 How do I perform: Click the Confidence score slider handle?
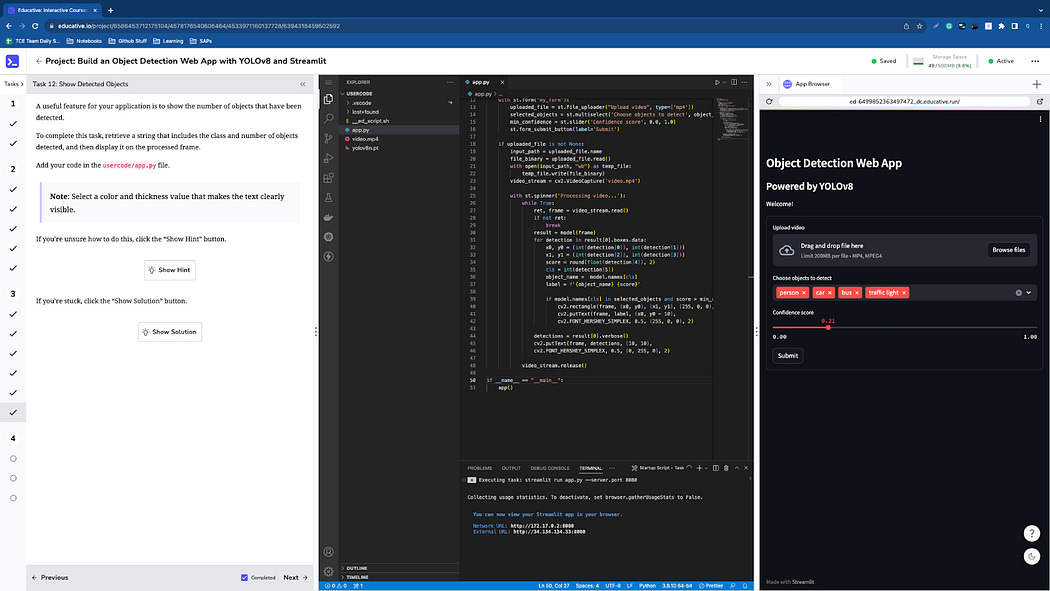pyautogui.click(x=828, y=327)
